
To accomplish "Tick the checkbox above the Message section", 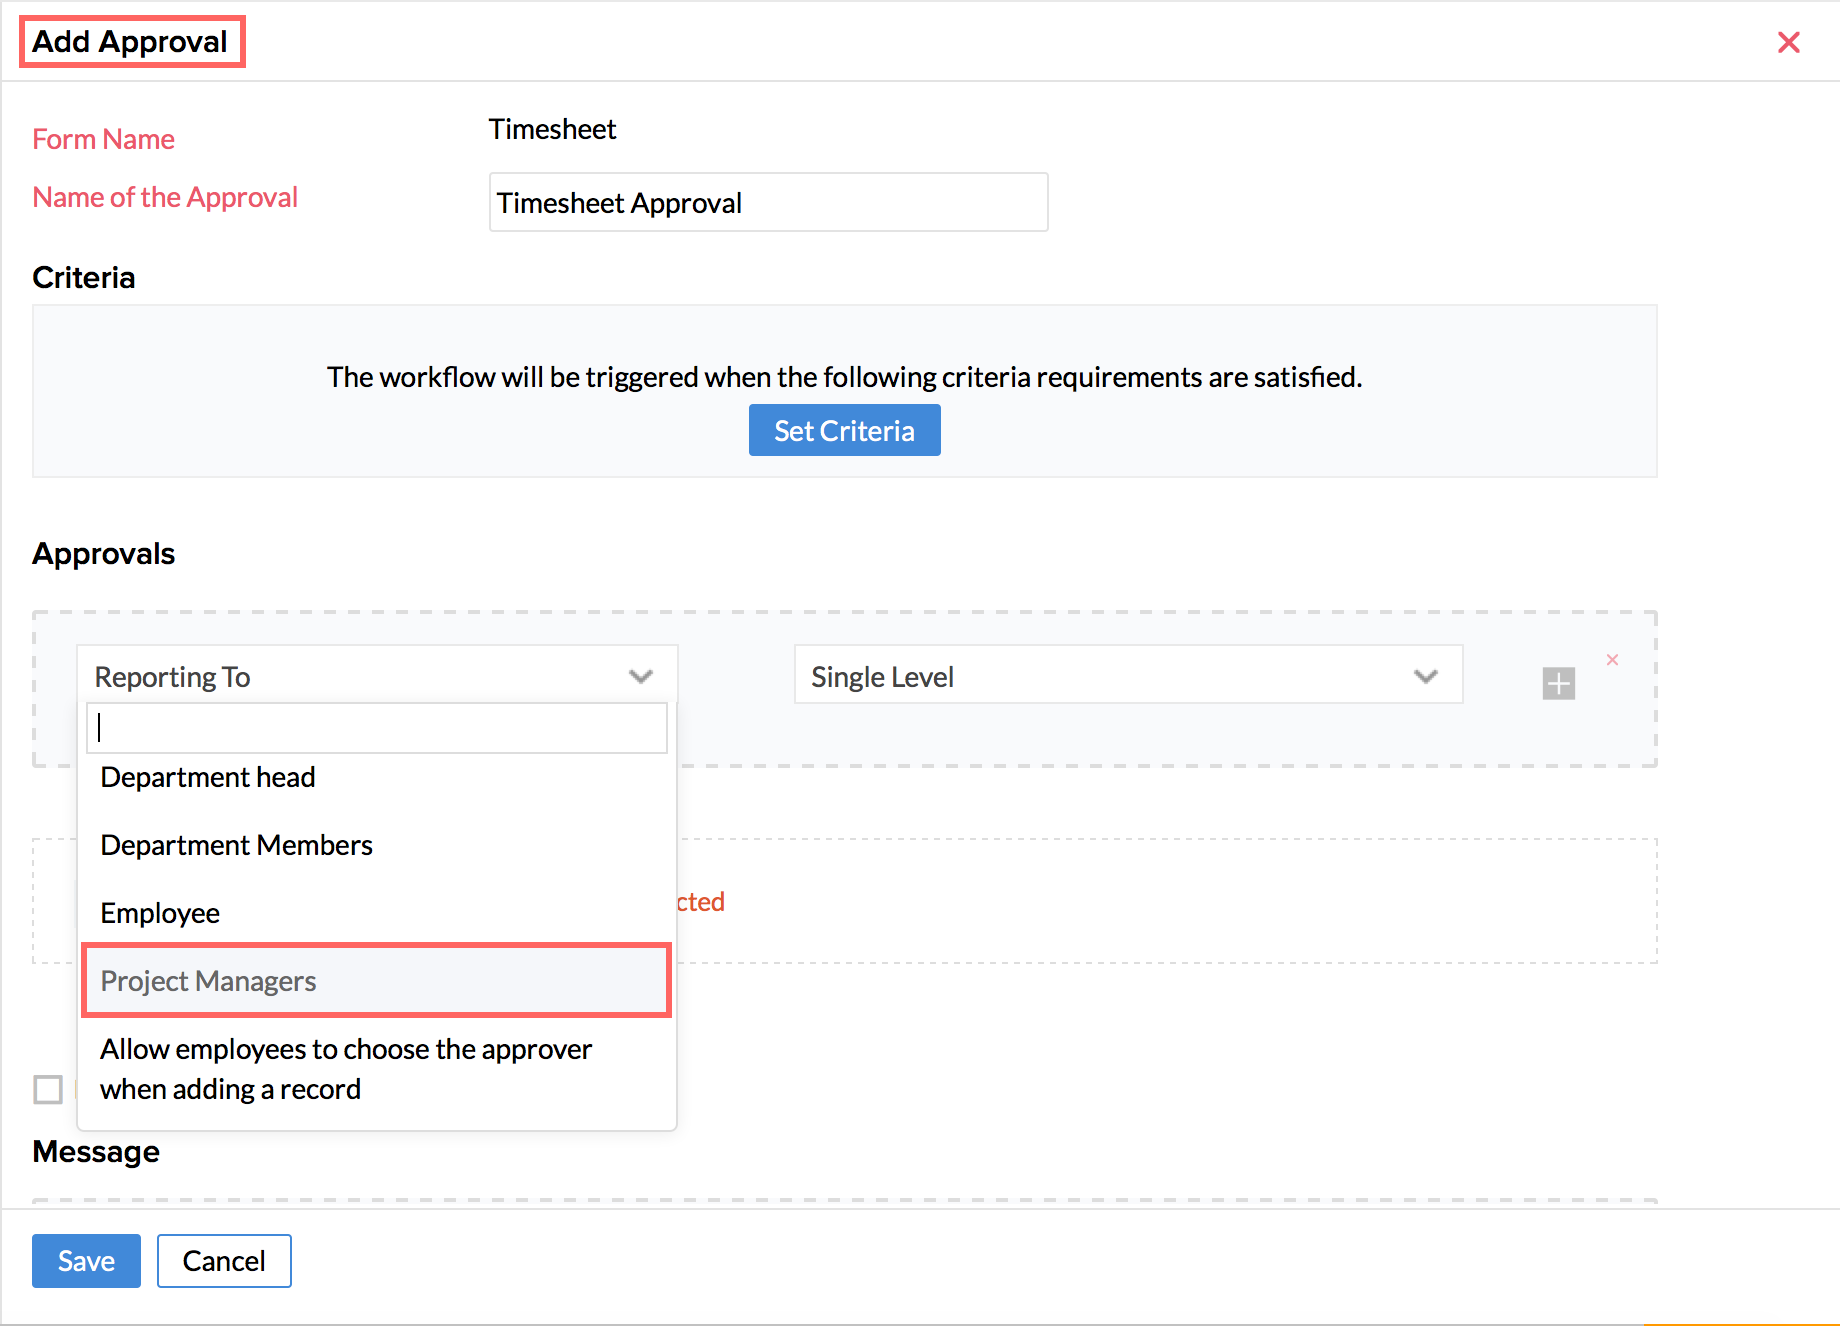I will point(48,1089).
